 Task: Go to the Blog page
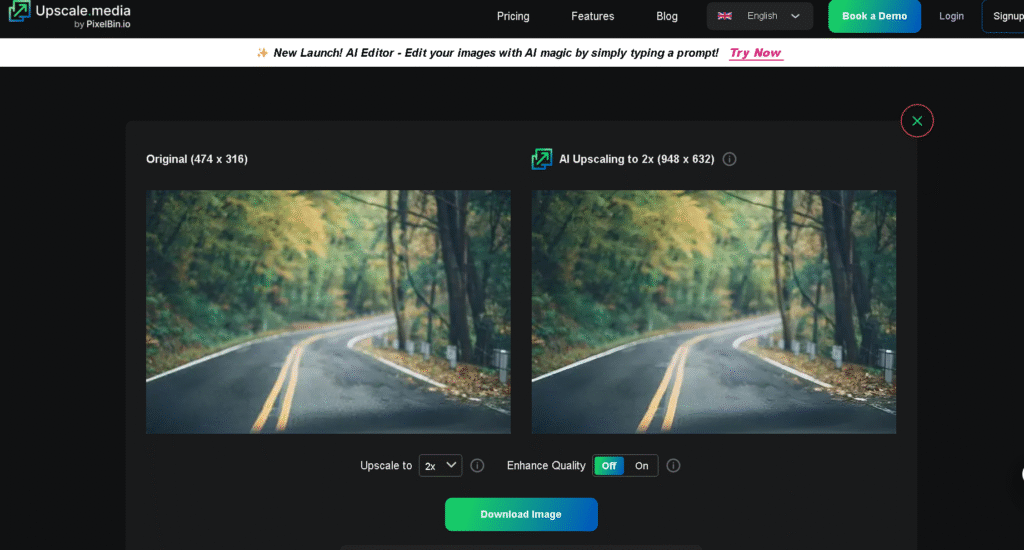(x=667, y=16)
